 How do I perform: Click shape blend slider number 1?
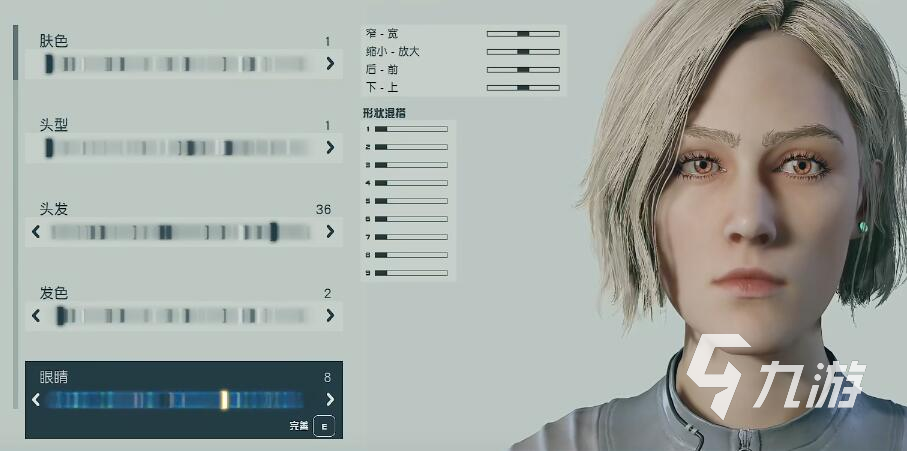410,129
